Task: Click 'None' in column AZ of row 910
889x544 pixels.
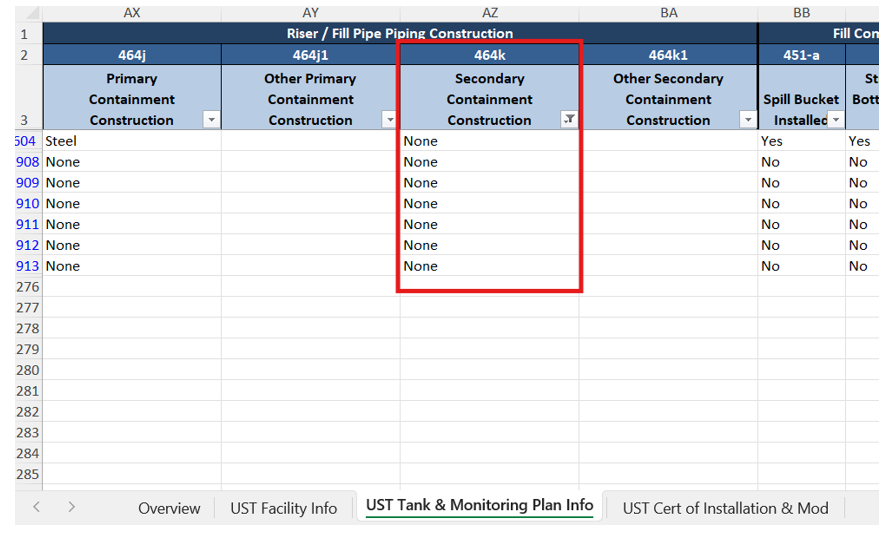Action: coord(490,203)
